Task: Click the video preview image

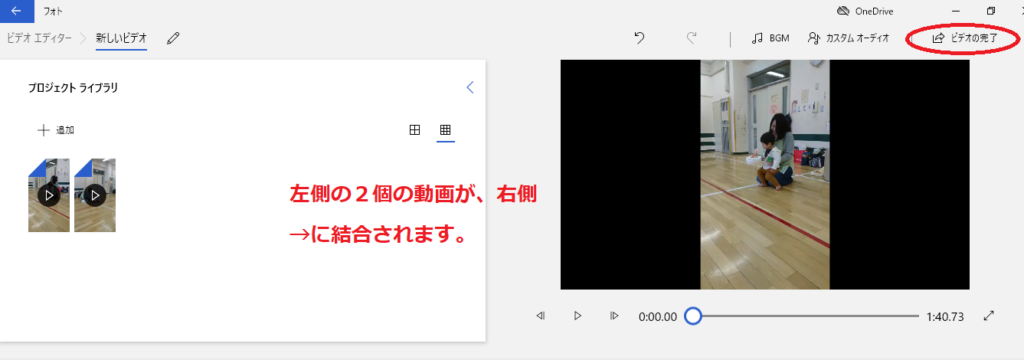Action: 765,174
